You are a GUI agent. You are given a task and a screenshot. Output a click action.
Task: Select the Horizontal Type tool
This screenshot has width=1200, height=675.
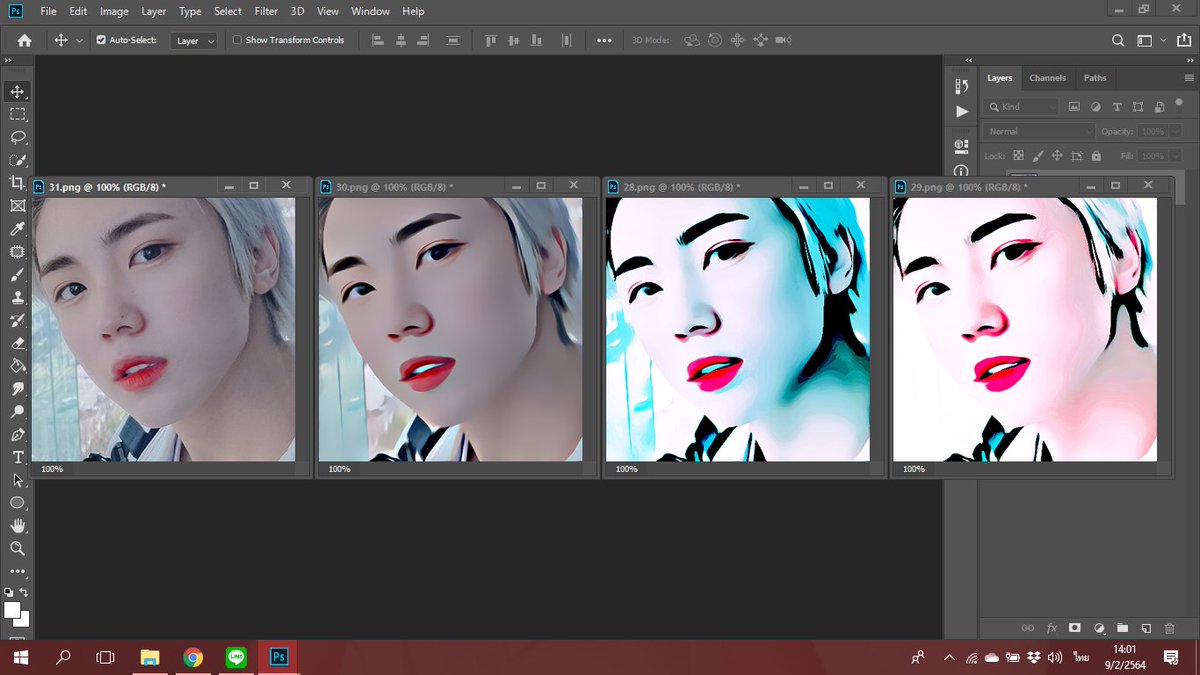(17, 457)
